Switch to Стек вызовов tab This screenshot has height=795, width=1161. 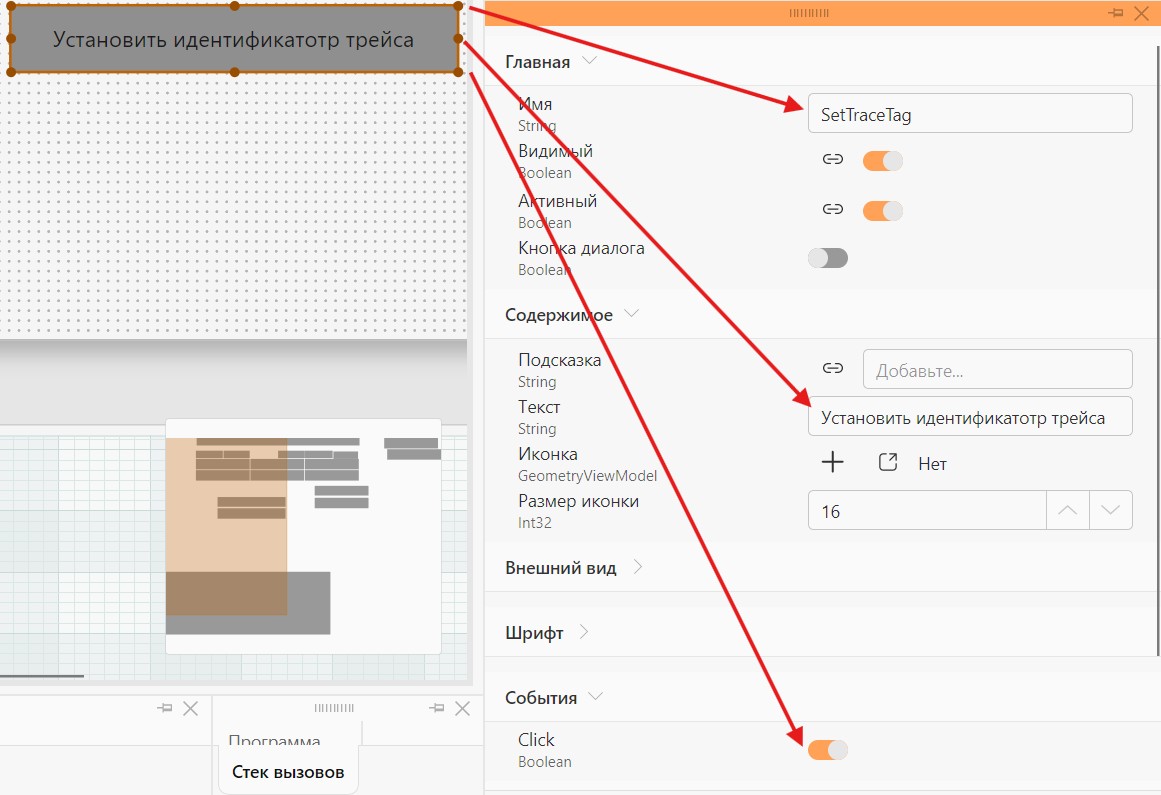(x=288, y=772)
